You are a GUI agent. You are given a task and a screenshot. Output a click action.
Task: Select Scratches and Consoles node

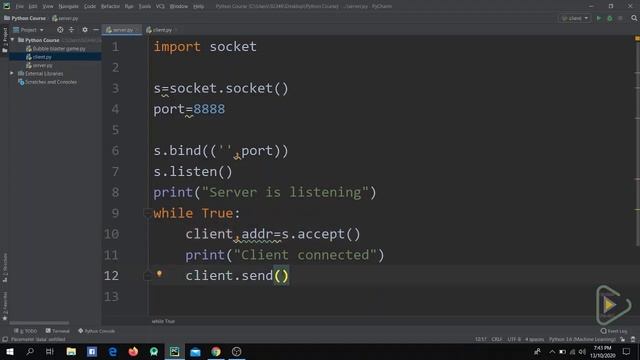[x=47, y=82]
